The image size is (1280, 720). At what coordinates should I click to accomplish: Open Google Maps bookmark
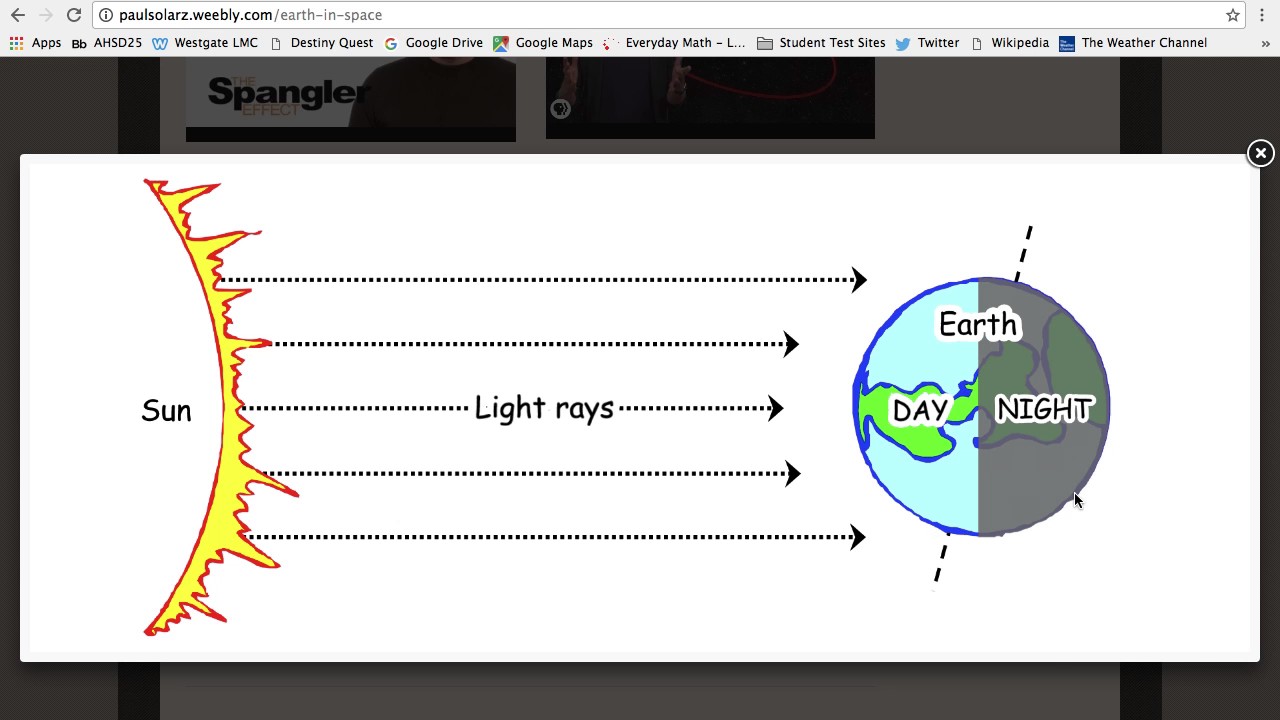(x=543, y=43)
